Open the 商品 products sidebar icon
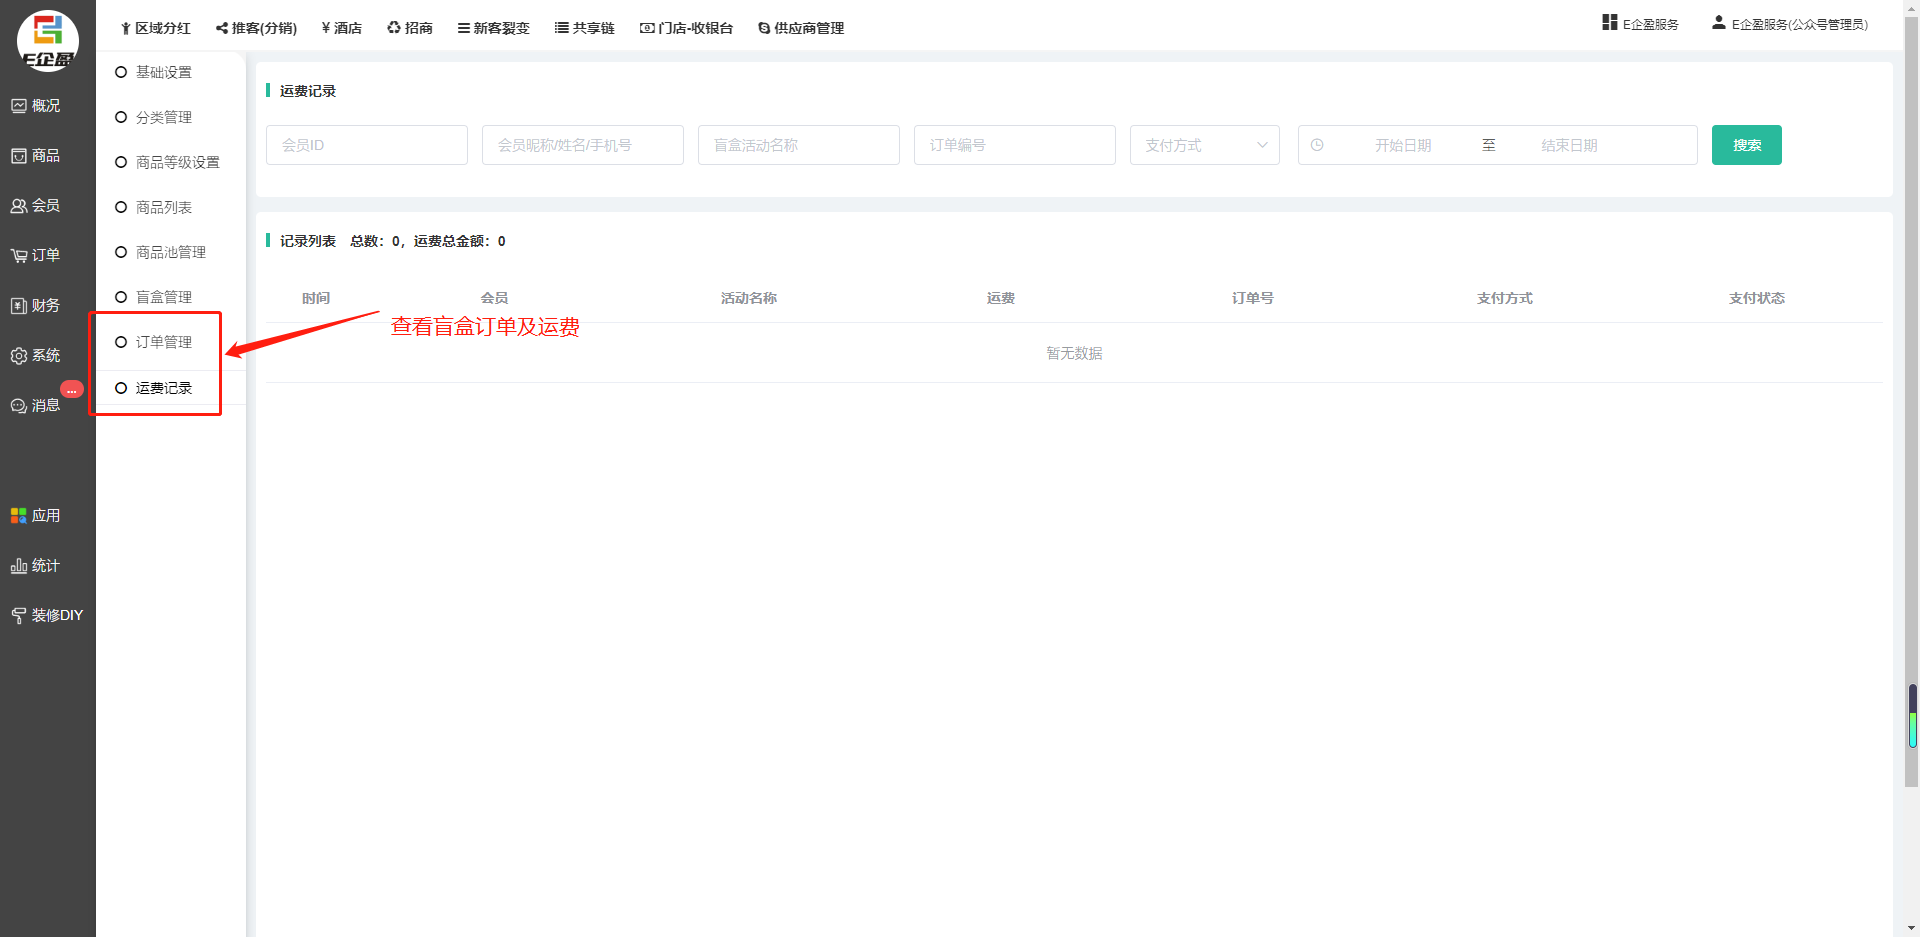Image resolution: width=1920 pixels, height=937 pixels. click(x=19, y=156)
